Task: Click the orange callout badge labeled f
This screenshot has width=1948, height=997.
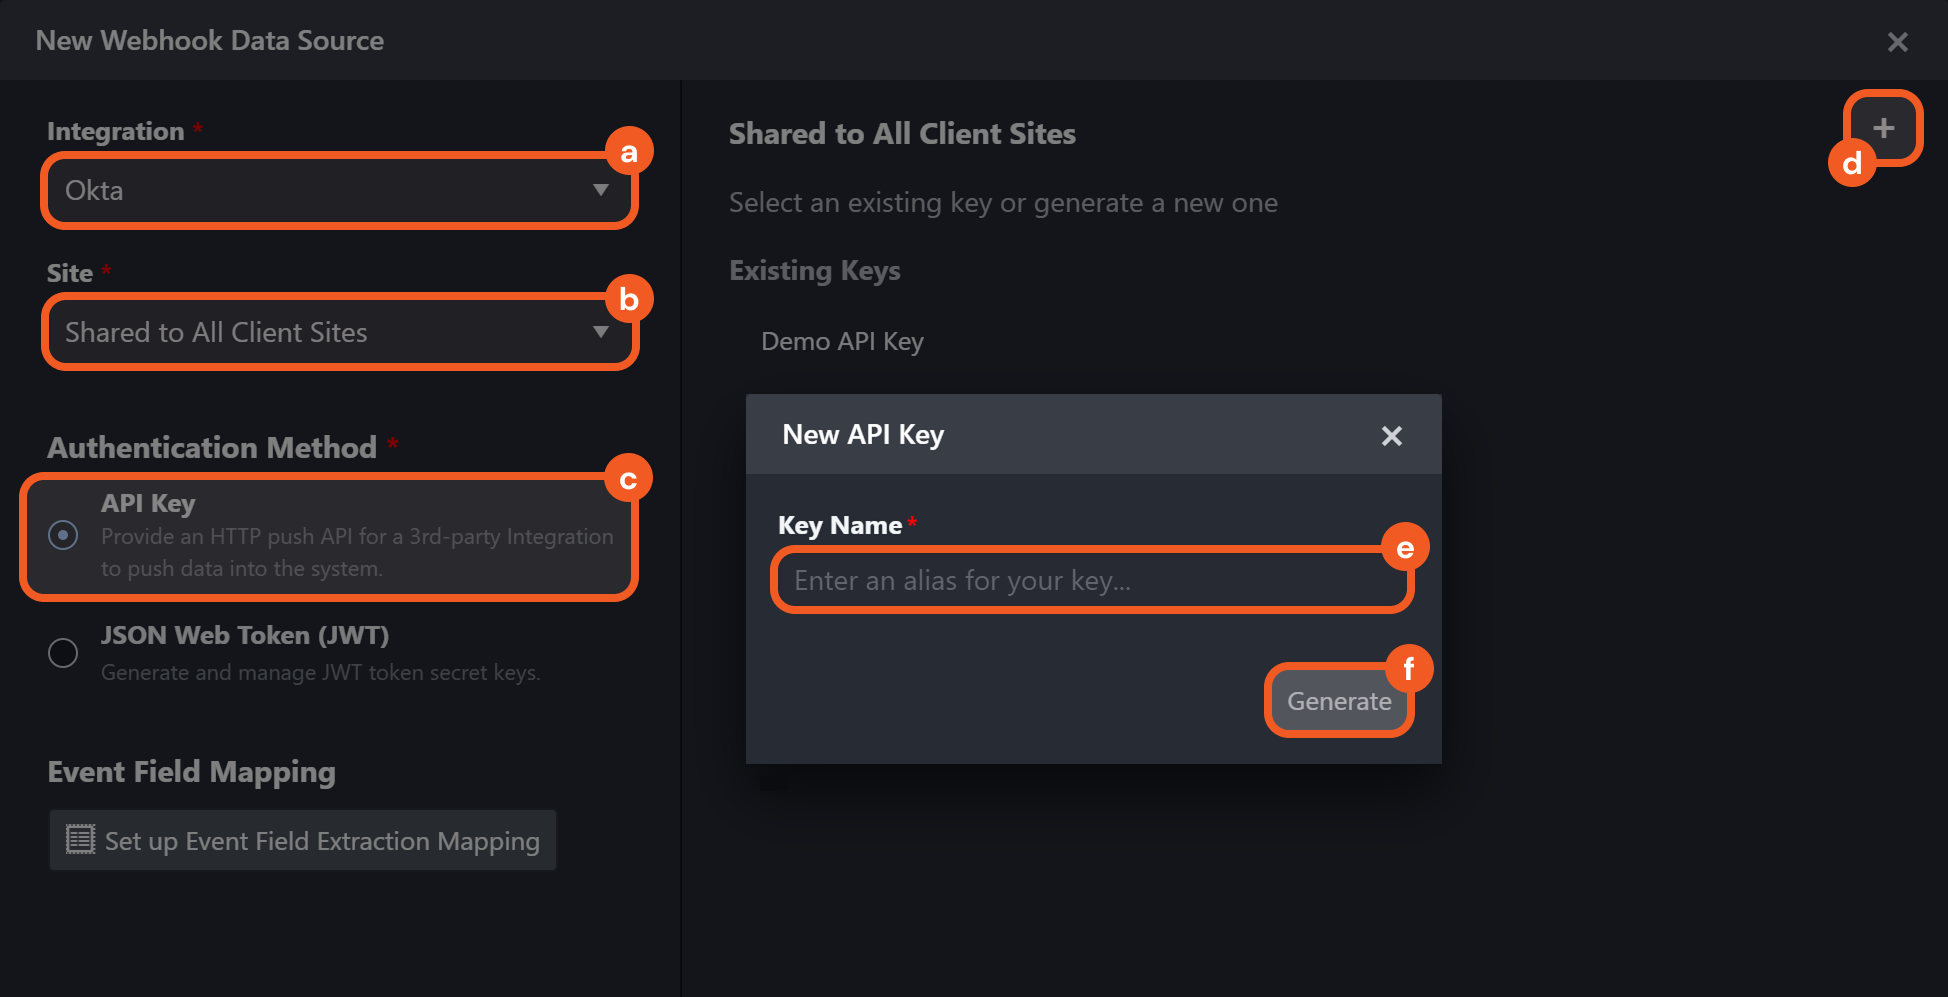Action: pyautogui.click(x=1409, y=668)
